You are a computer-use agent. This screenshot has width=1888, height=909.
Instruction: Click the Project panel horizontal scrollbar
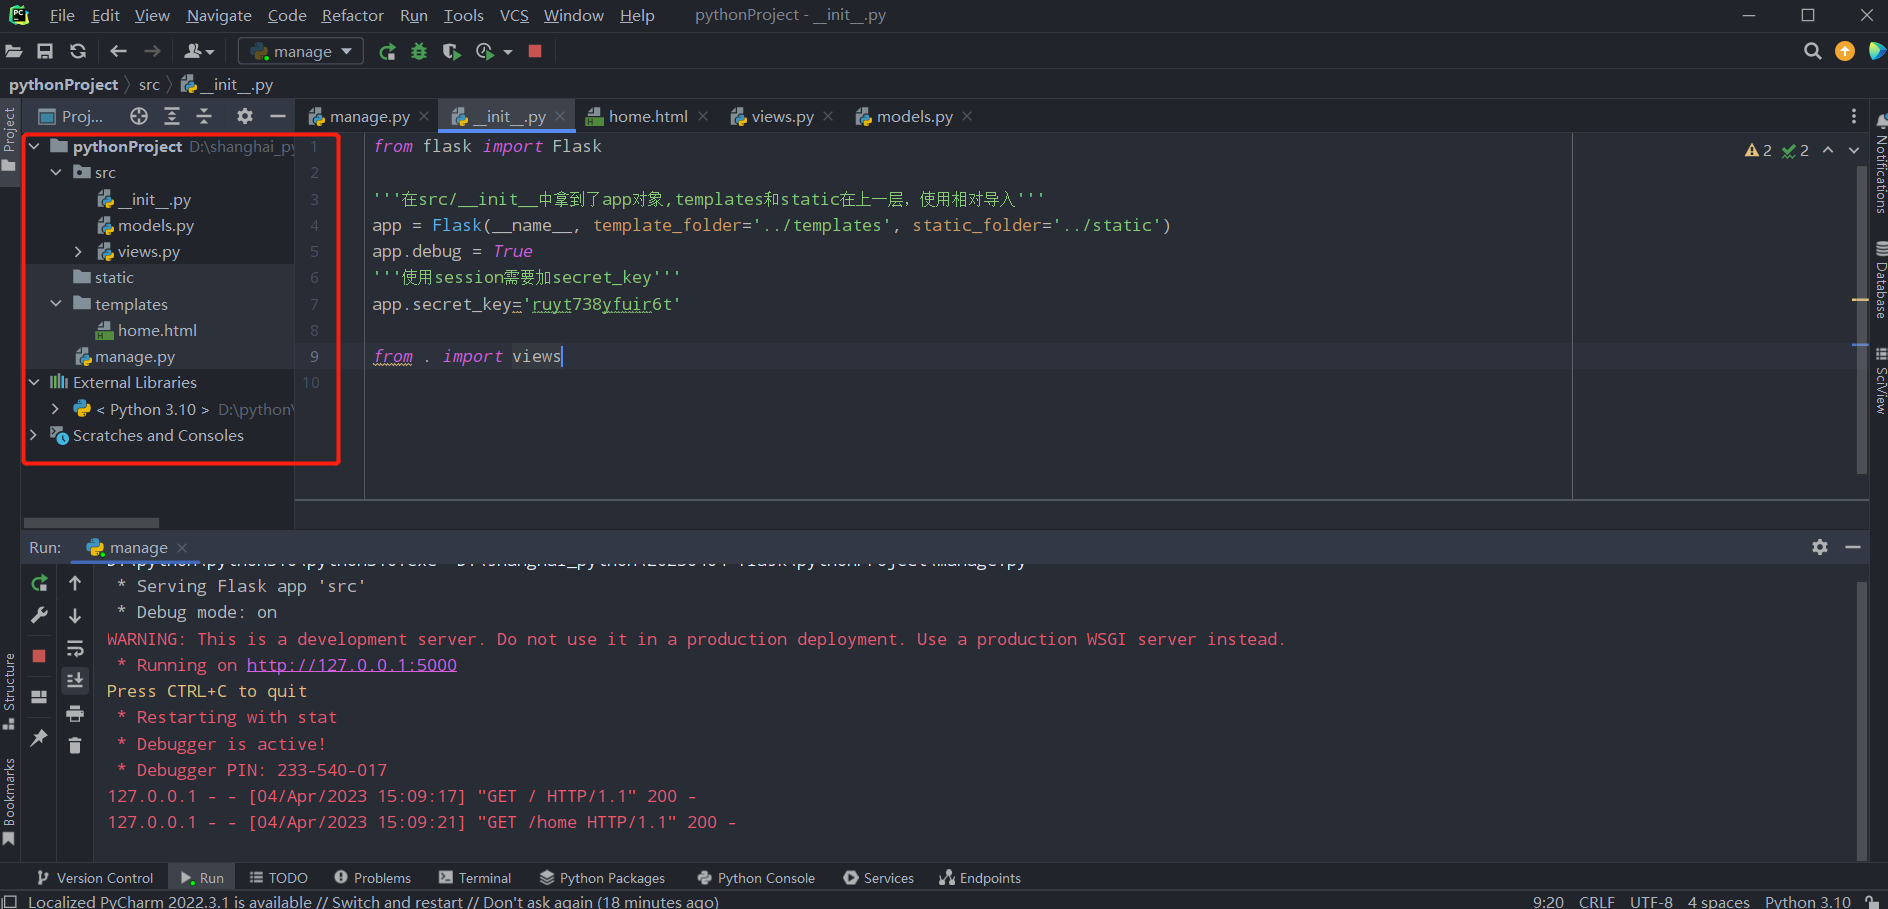91,522
